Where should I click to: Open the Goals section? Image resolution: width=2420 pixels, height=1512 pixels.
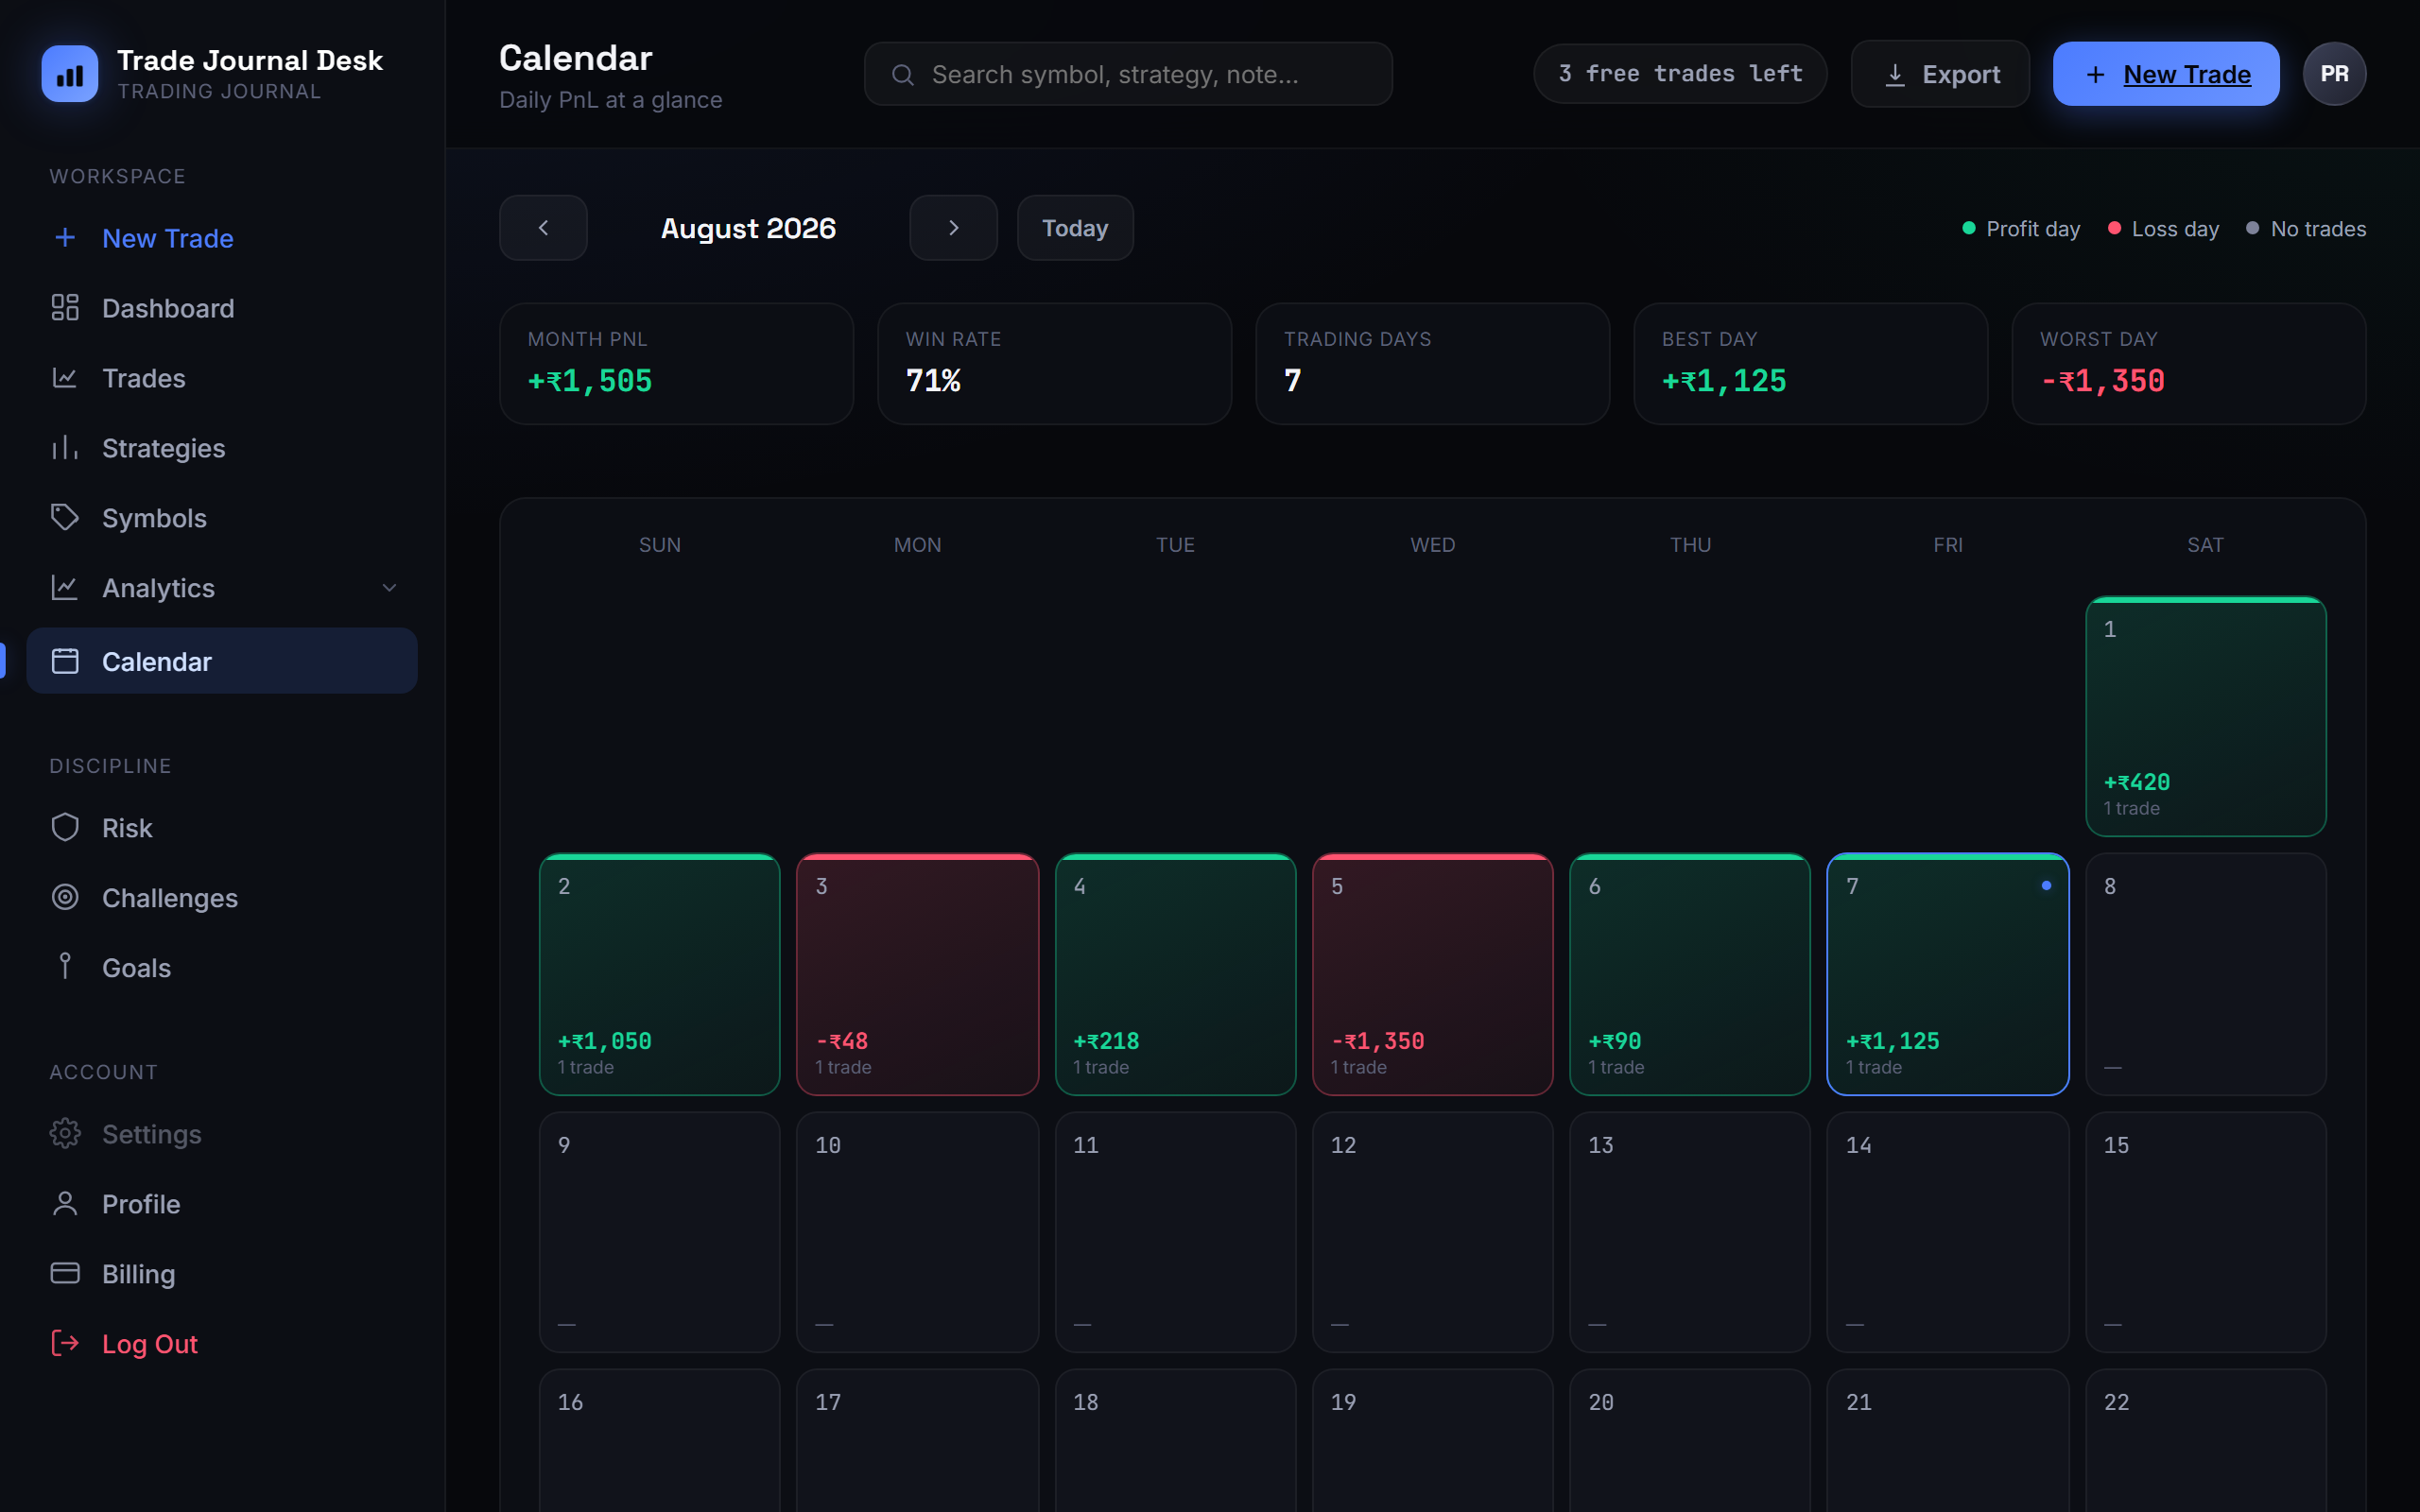tap(222, 967)
